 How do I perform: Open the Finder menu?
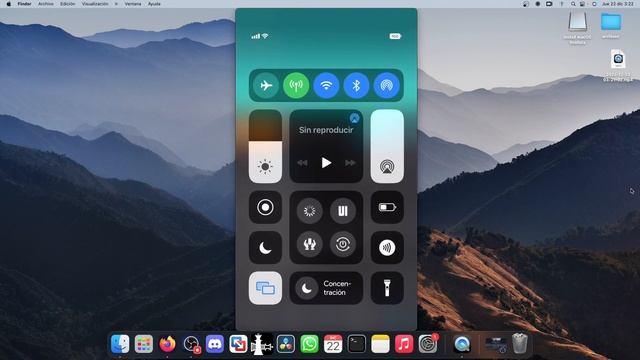point(24,4)
